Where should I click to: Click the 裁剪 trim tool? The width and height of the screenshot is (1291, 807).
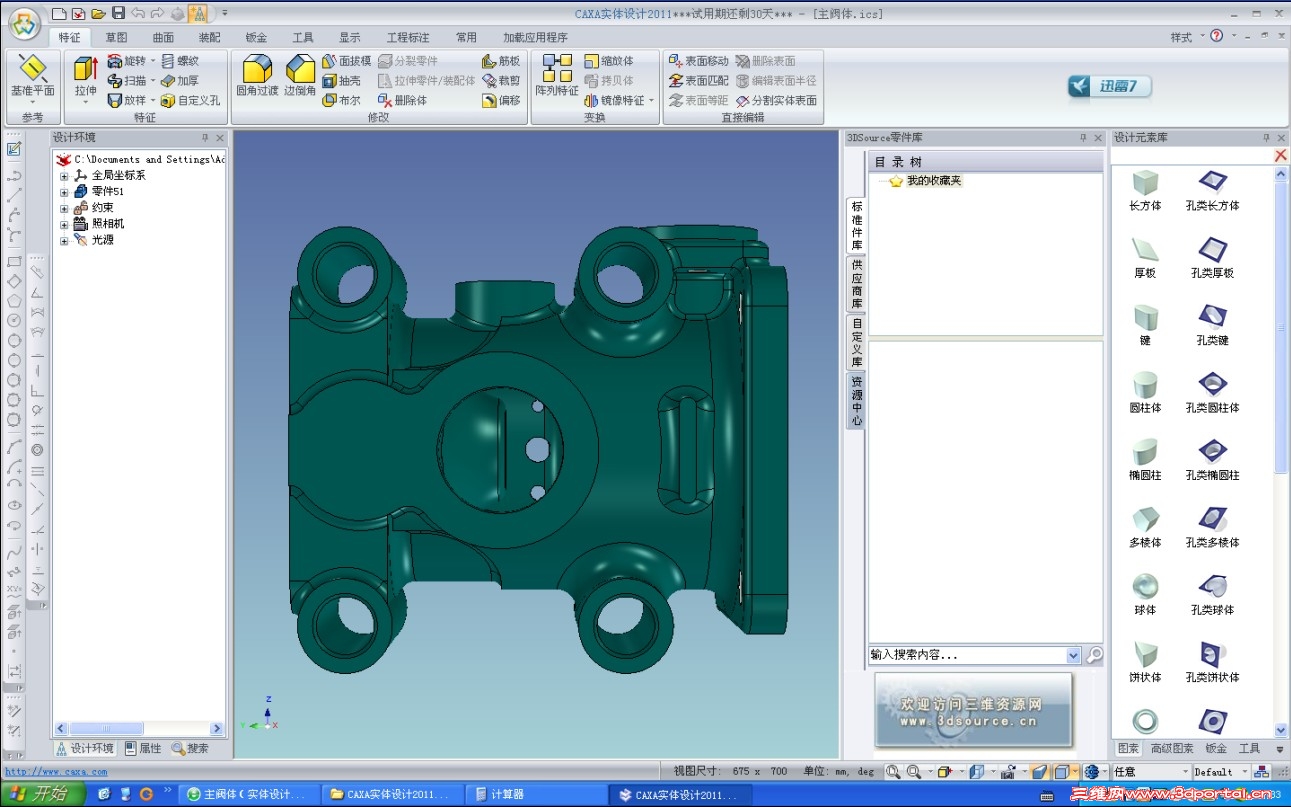tap(501, 81)
